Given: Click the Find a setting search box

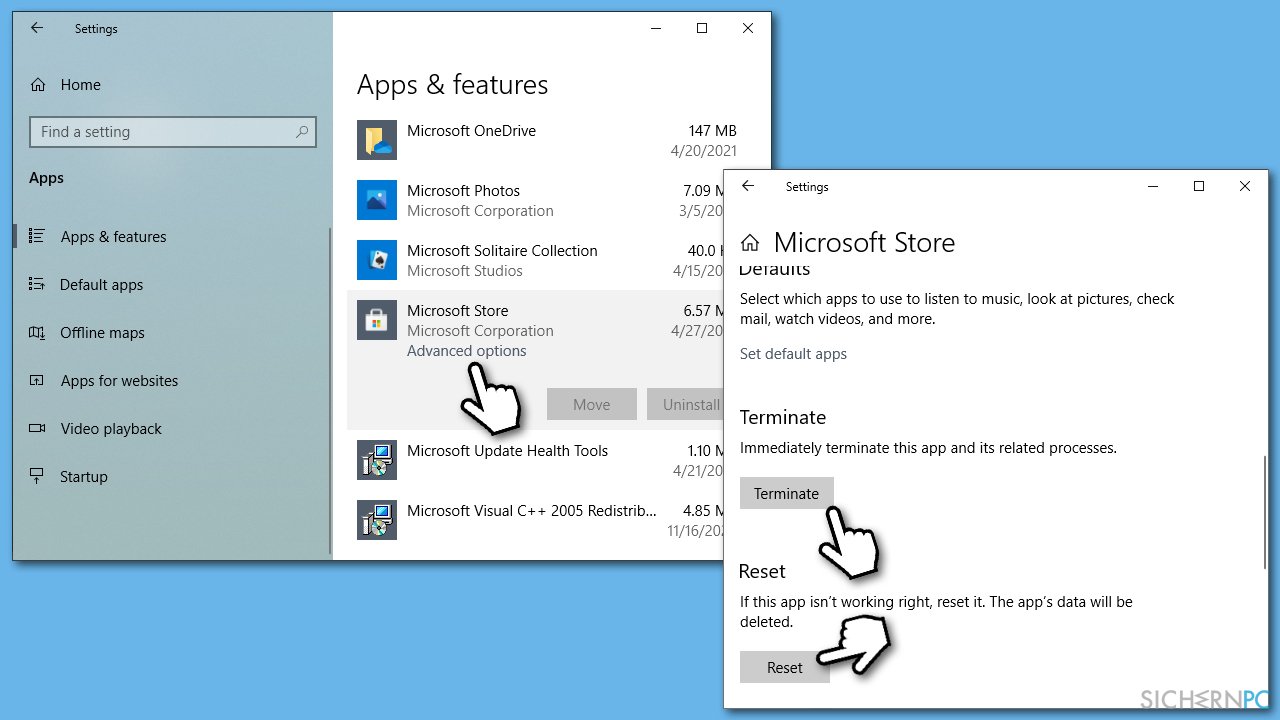Looking at the screenshot, I should [x=173, y=132].
